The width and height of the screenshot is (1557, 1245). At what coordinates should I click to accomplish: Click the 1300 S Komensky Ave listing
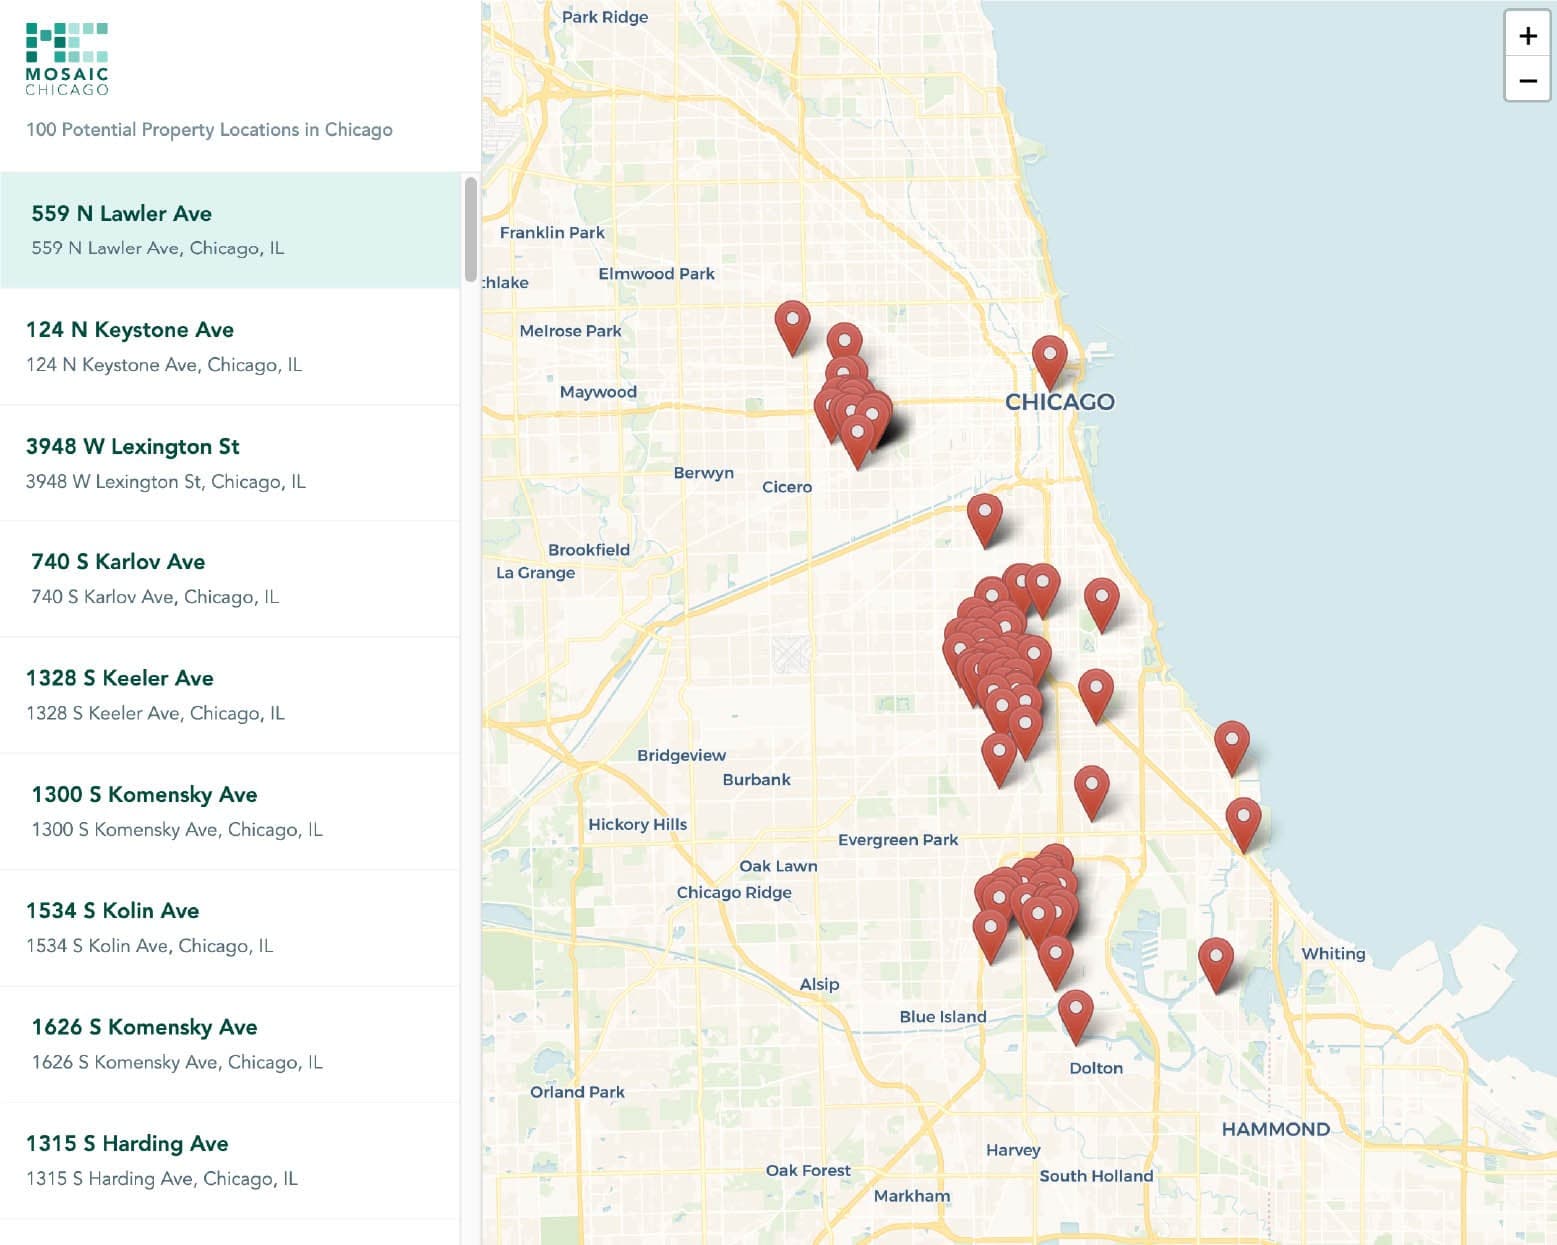pos(230,812)
